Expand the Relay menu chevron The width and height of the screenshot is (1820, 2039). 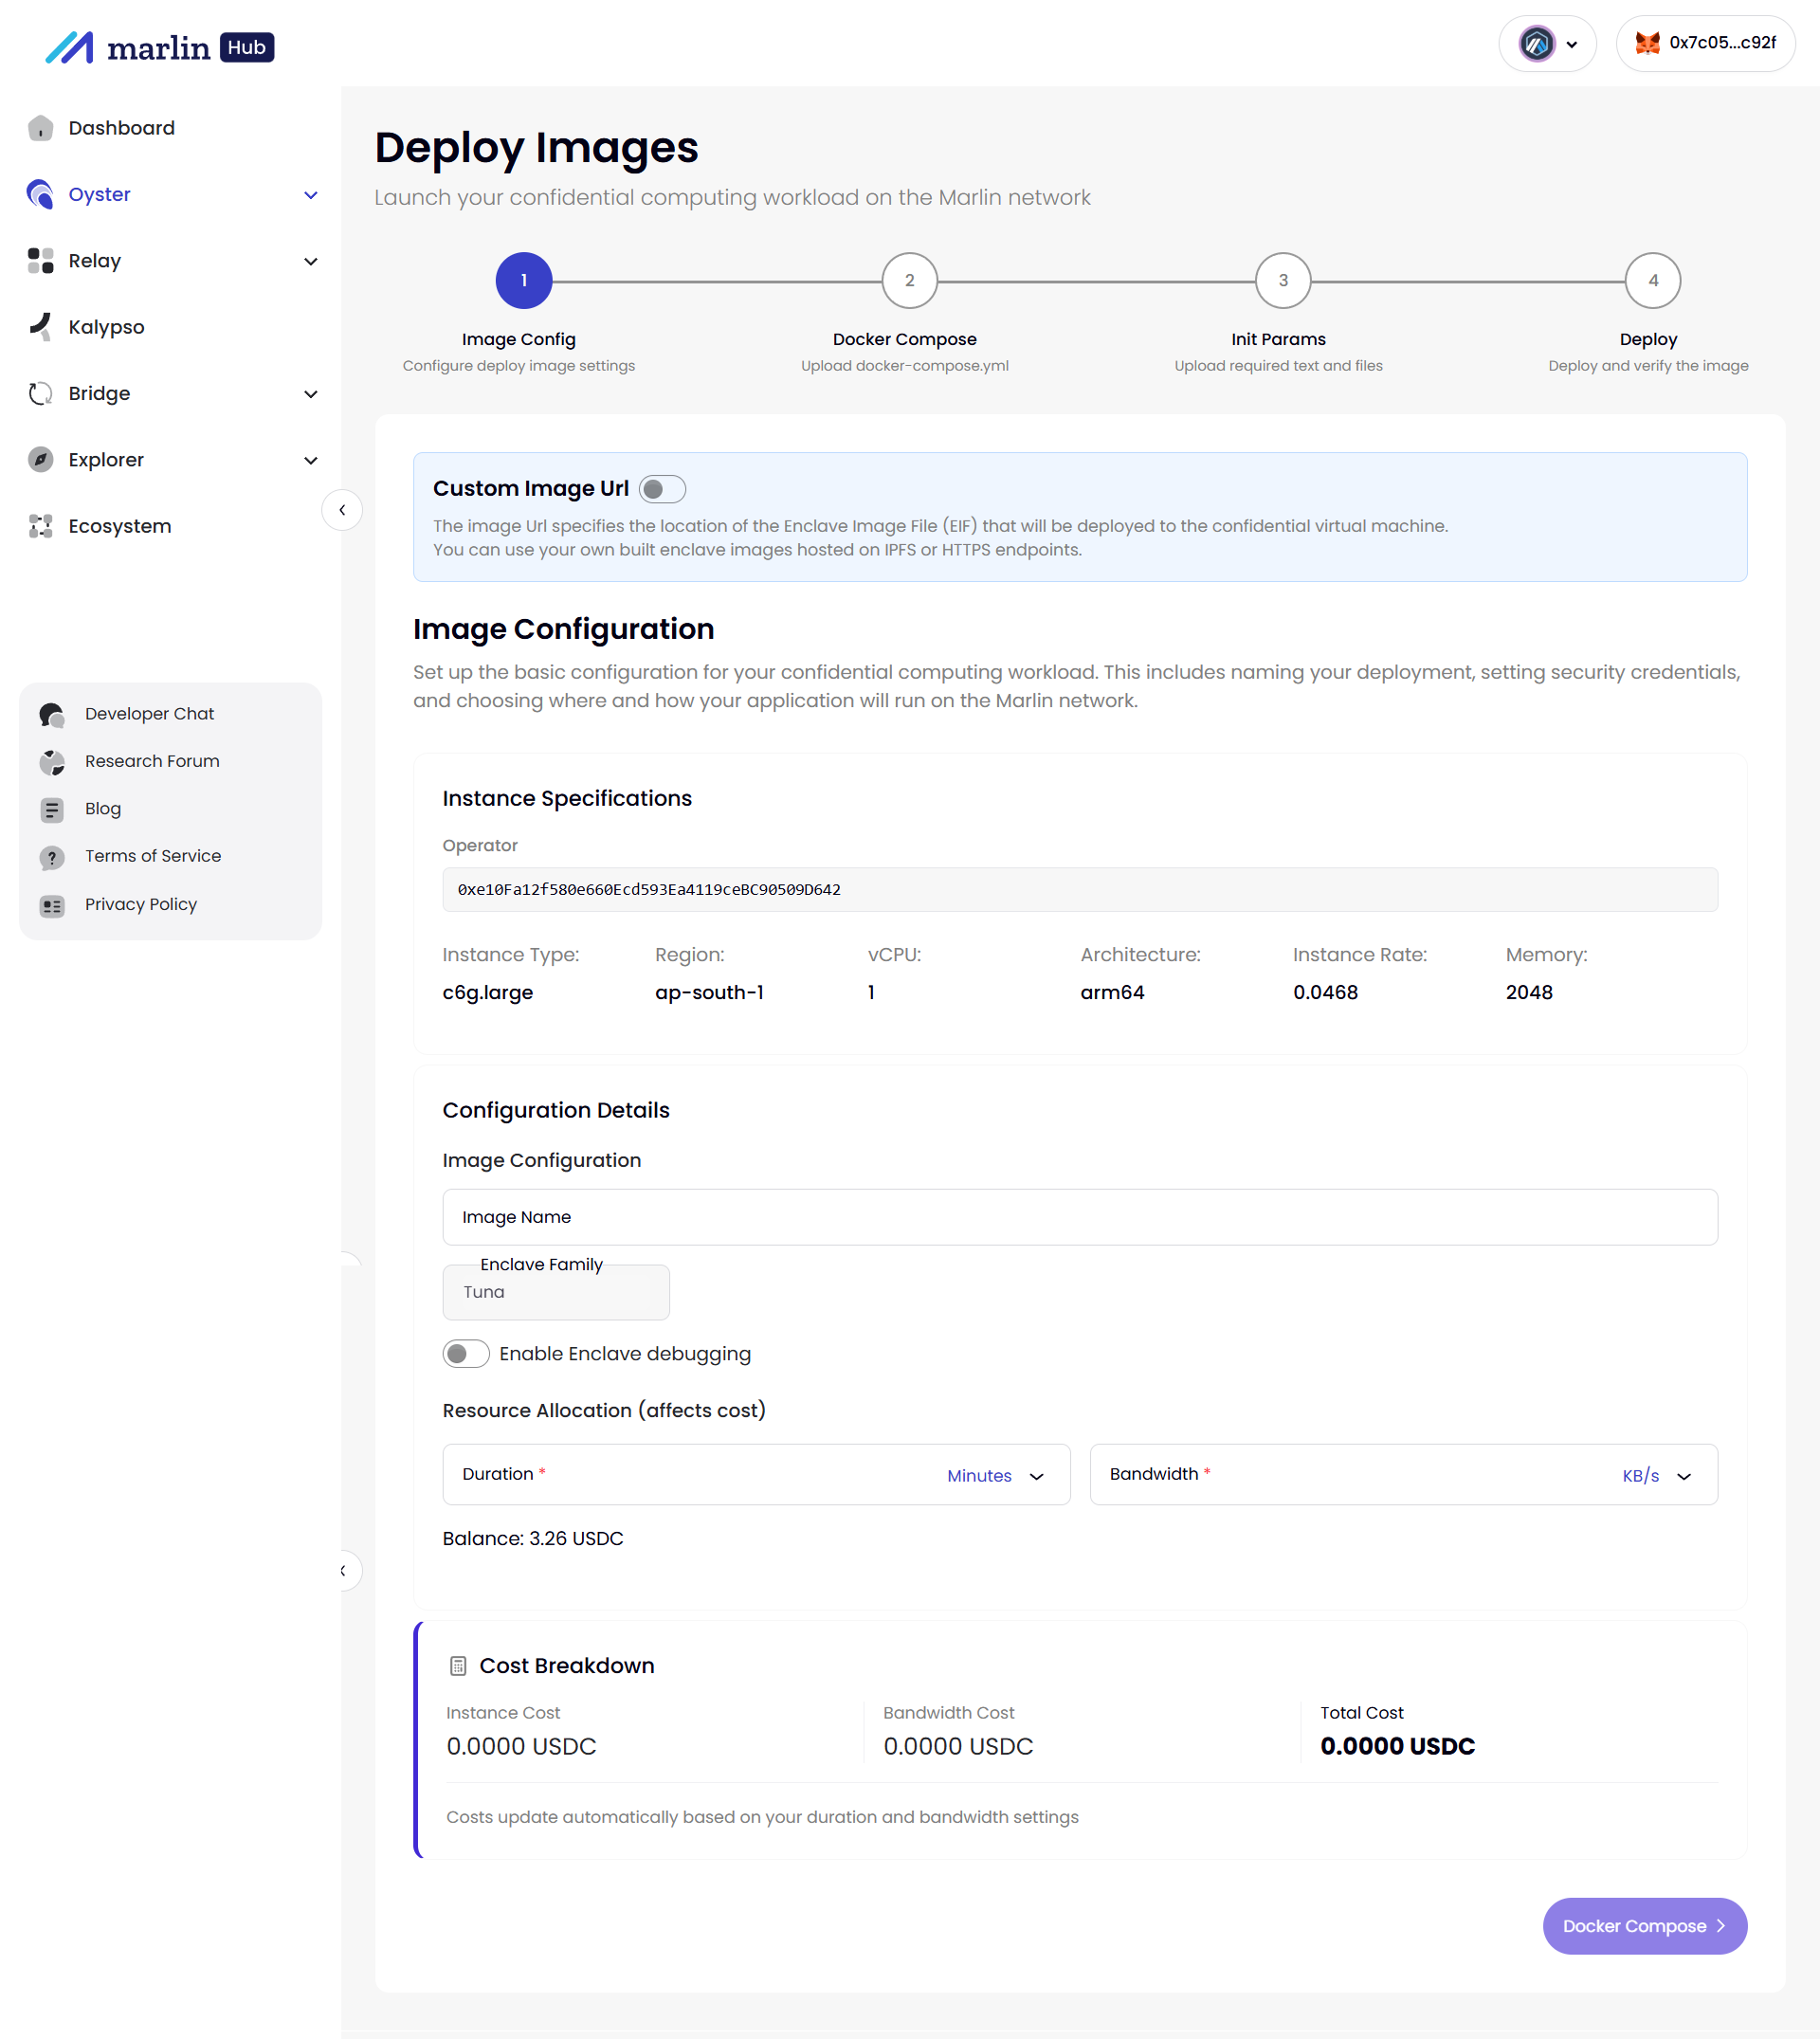(x=311, y=261)
